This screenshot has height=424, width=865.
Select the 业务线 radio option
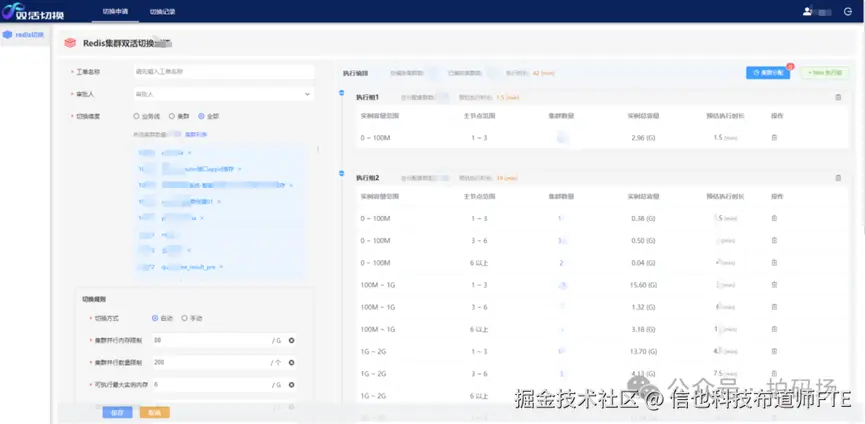(146, 116)
